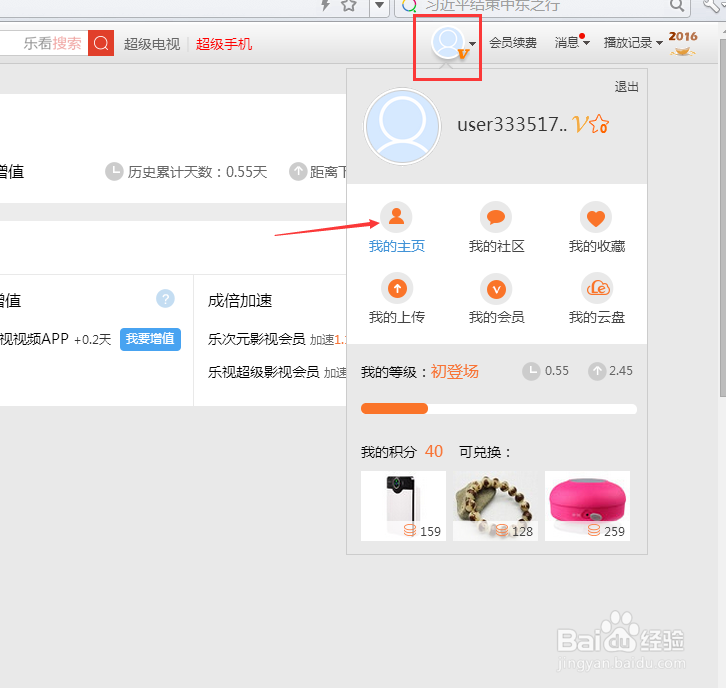Open the user avatar icon in header
The height and width of the screenshot is (688, 726).
point(448,43)
